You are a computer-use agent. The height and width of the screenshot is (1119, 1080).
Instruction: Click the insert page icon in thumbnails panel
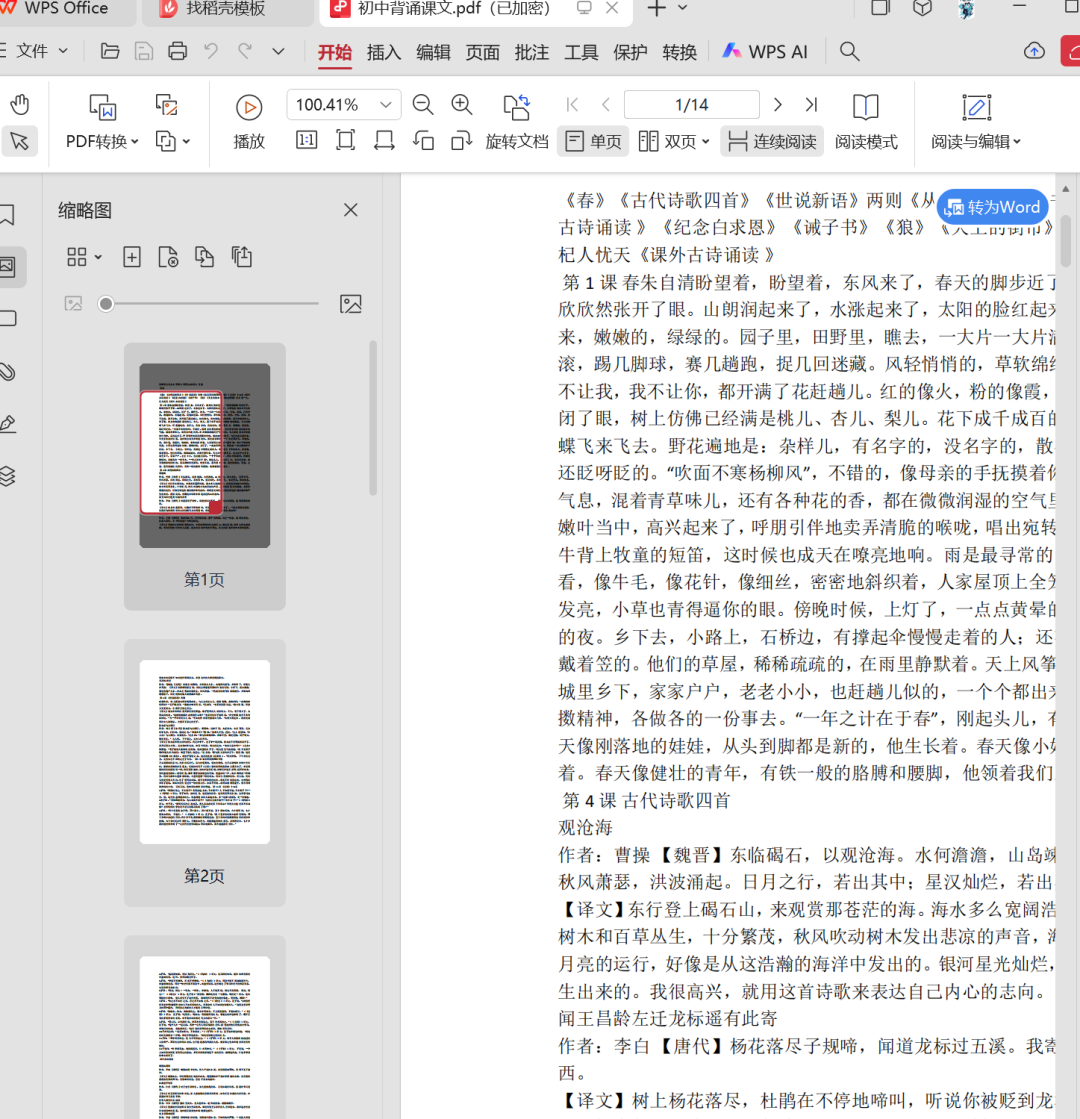(x=131, y=257)
